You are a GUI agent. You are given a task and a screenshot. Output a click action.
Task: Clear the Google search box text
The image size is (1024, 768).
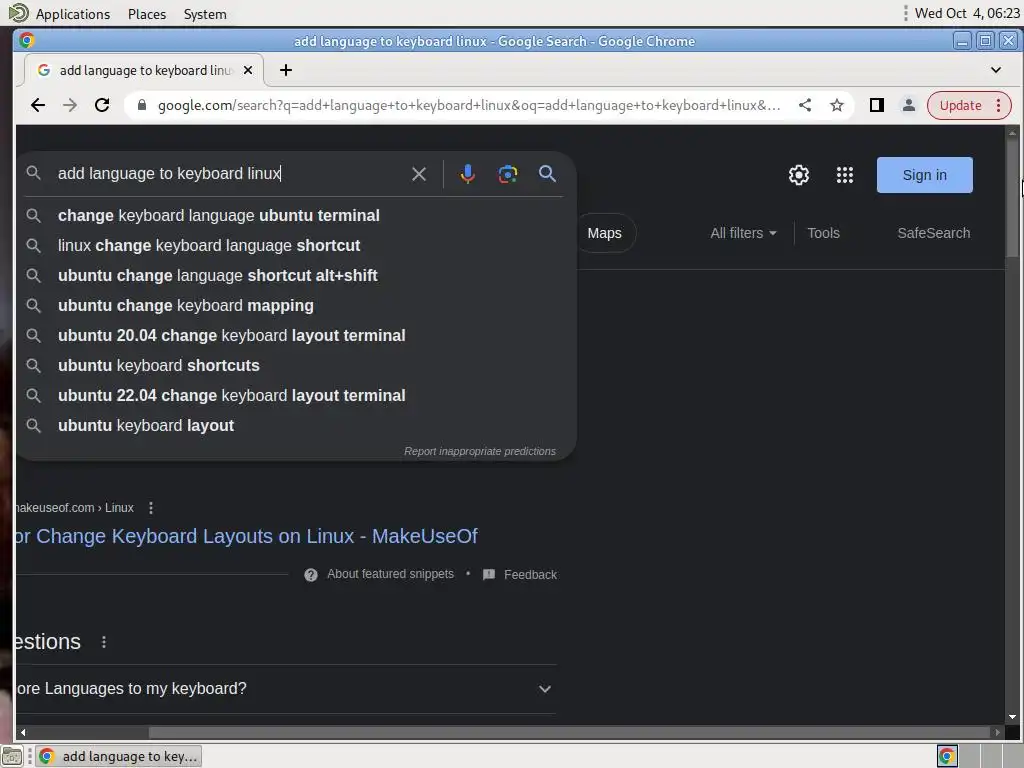[x=419, y=174]
